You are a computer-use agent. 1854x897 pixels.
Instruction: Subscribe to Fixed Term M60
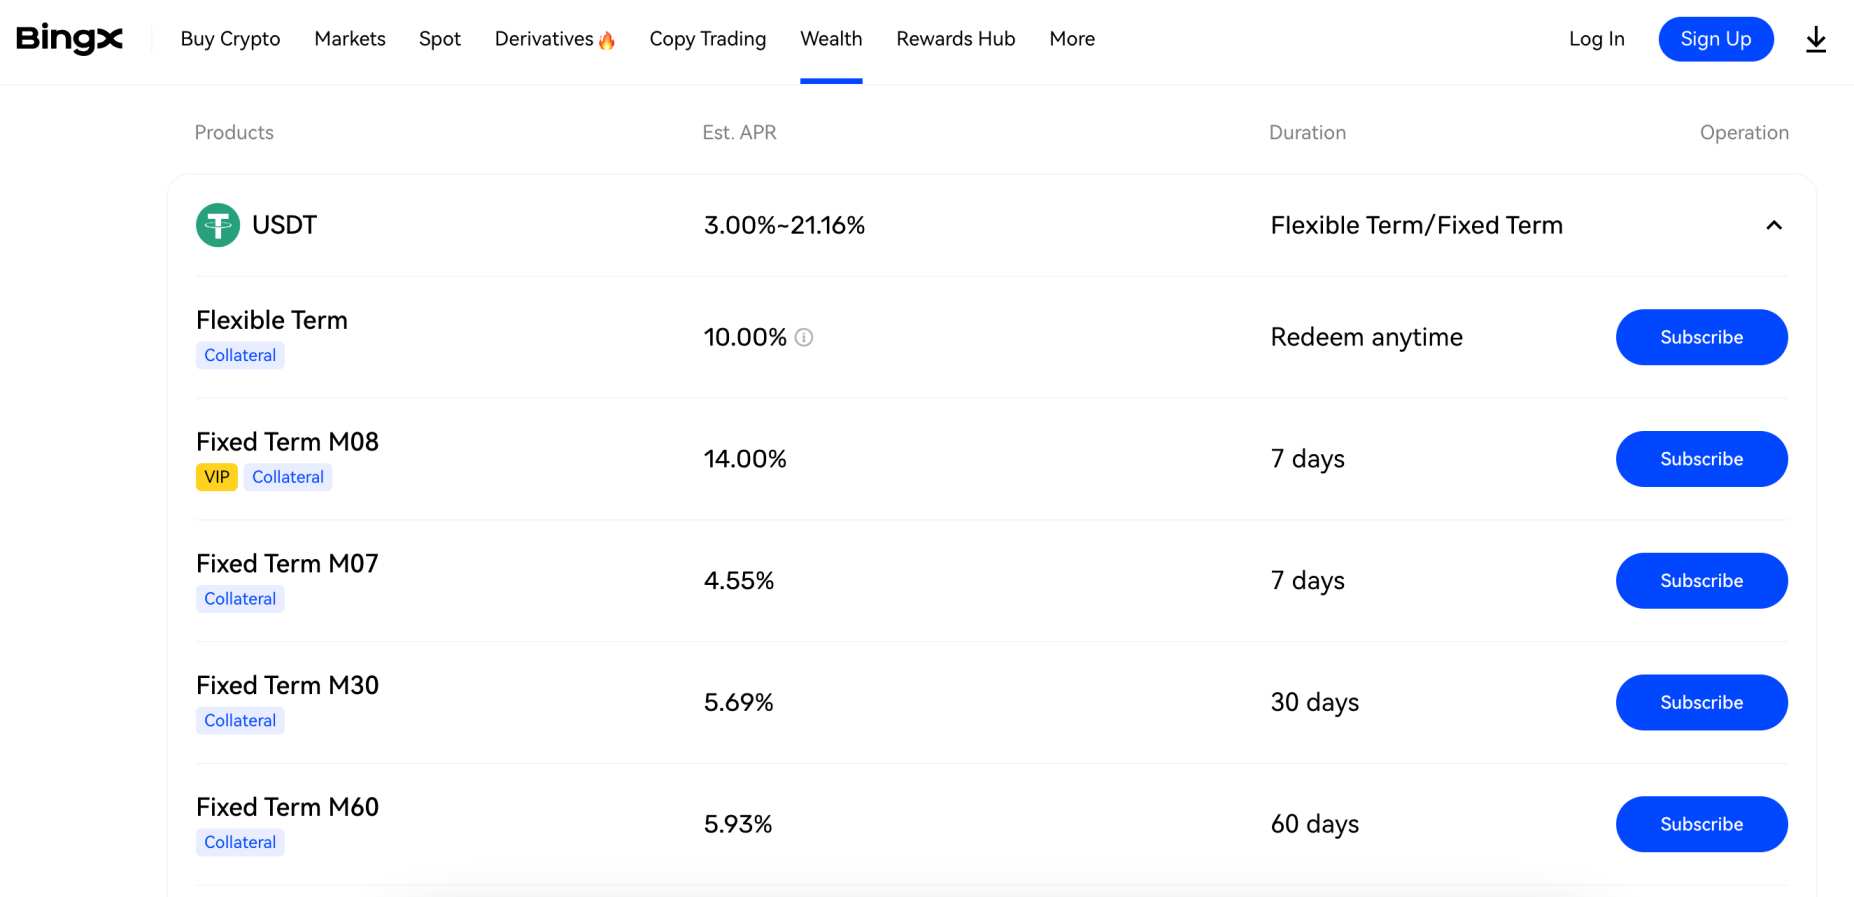point(1702,824)
